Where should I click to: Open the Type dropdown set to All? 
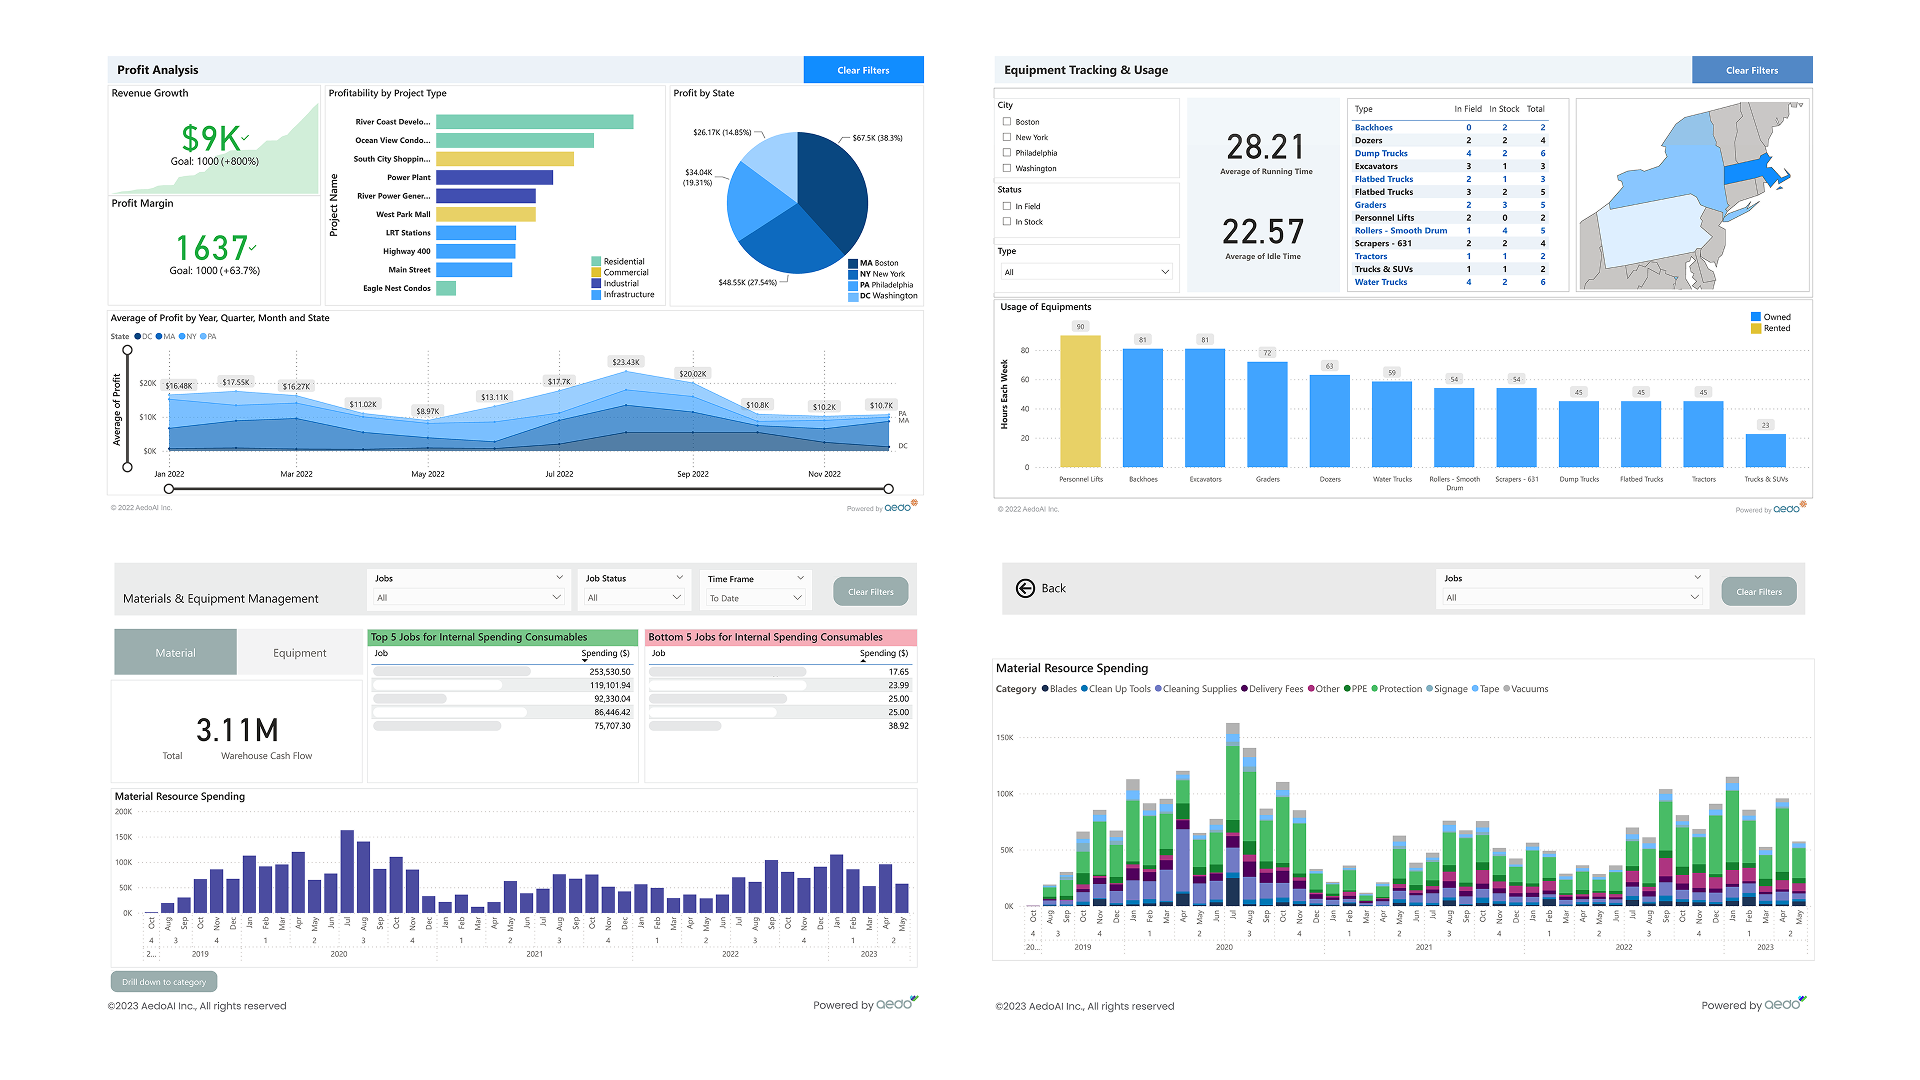pyautogui.click(x=1088, y=272)
